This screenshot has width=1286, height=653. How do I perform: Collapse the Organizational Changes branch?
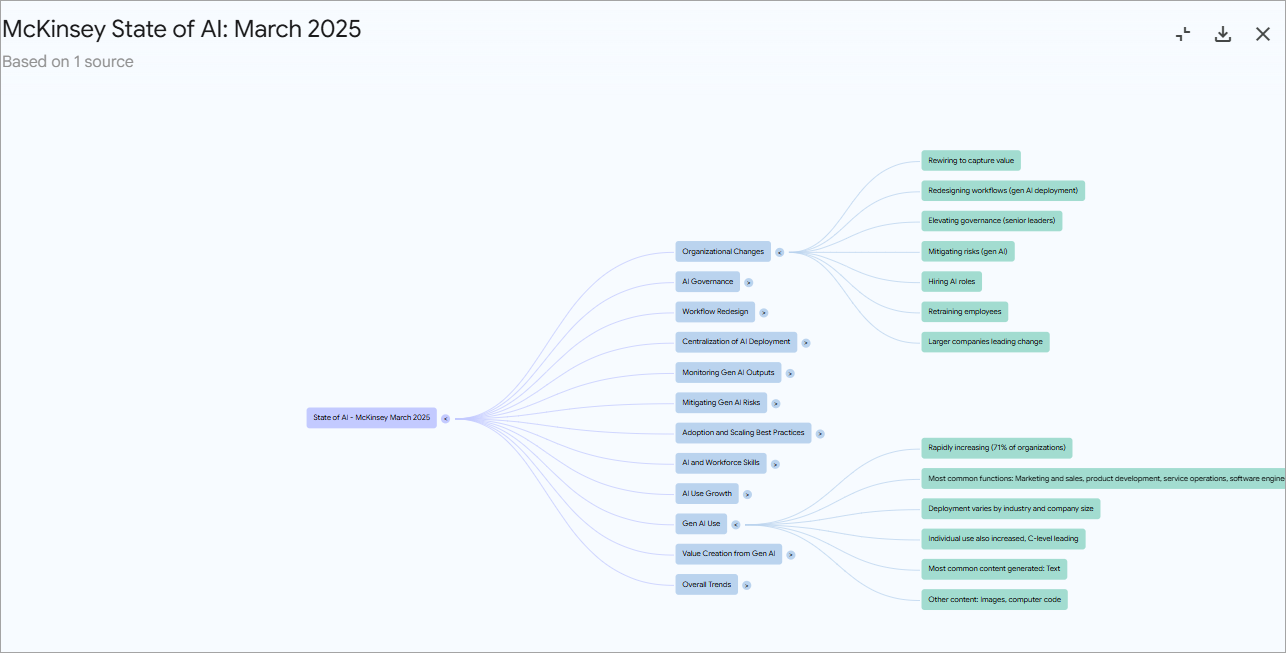coord(780,252)
